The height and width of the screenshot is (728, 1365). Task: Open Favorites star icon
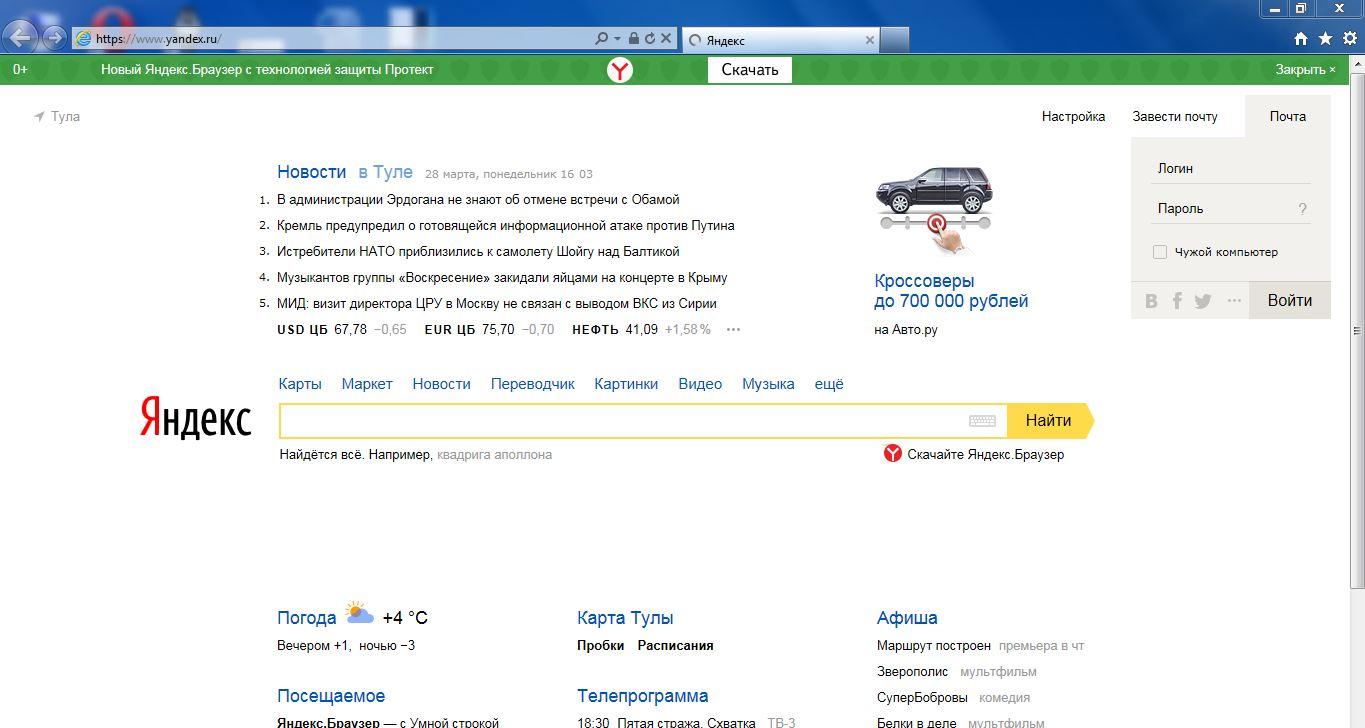[1325, 39]
